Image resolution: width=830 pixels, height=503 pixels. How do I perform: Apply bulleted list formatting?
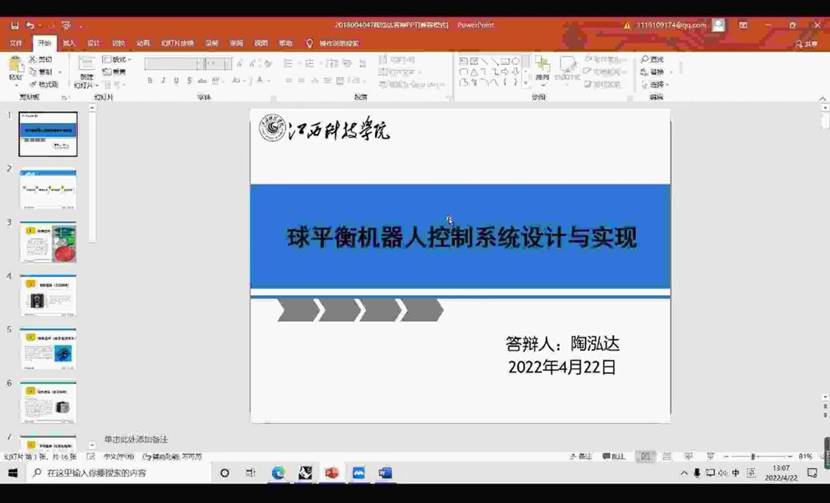point(288,64)
